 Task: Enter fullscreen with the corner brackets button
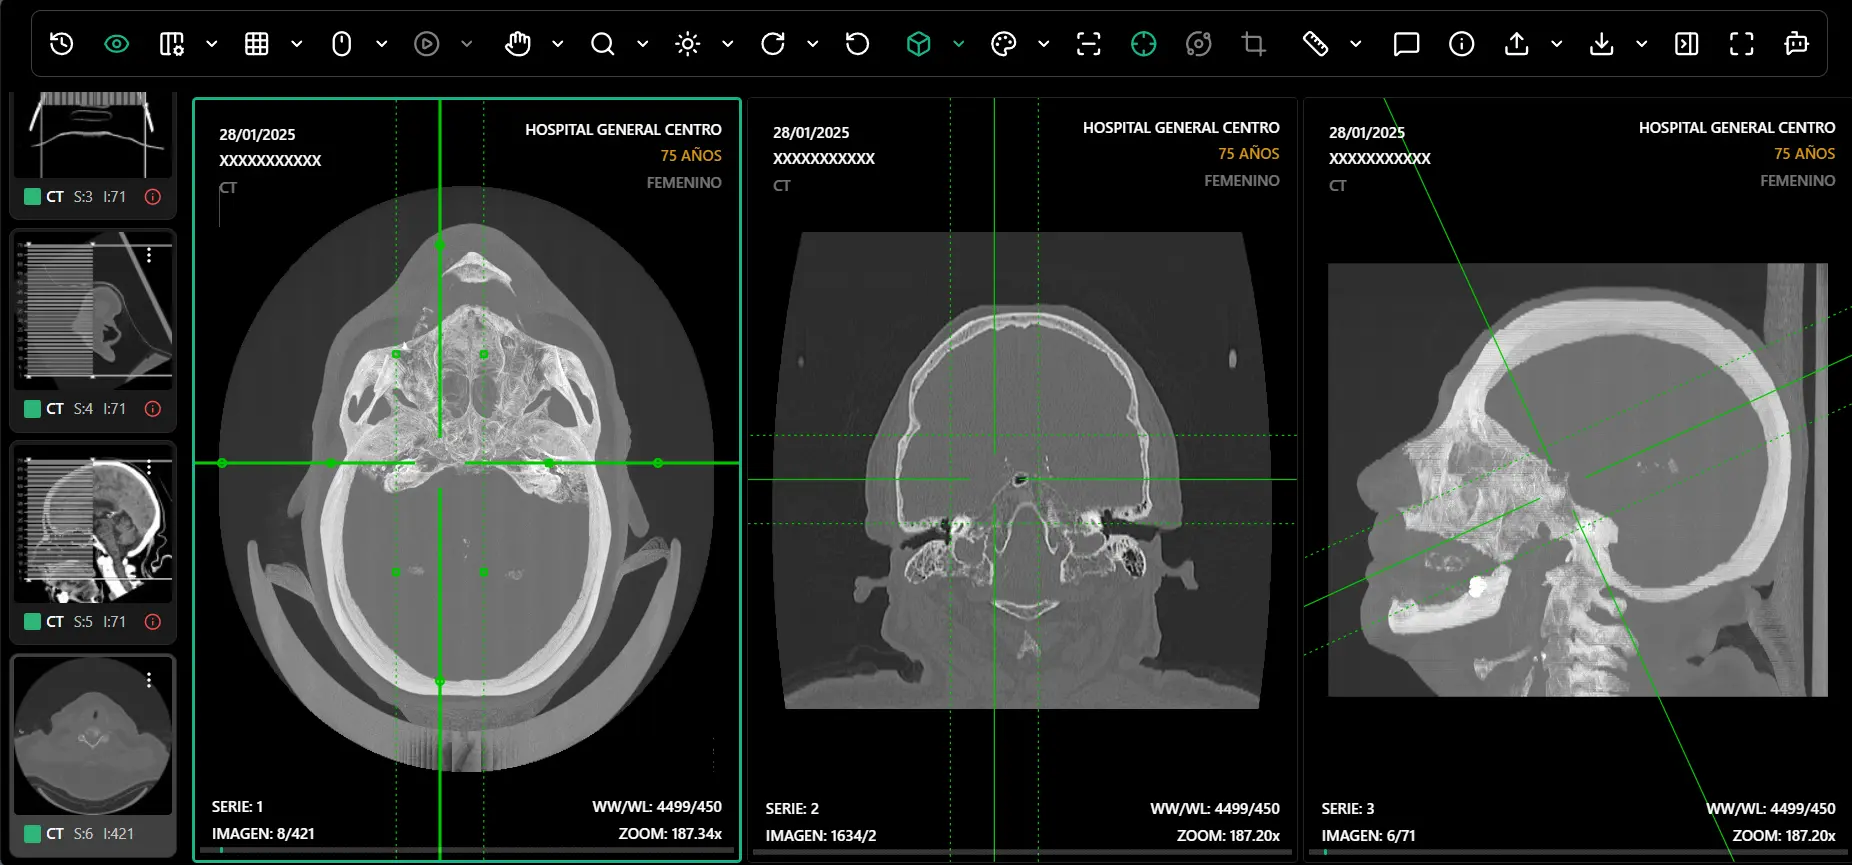point(1741,44)
